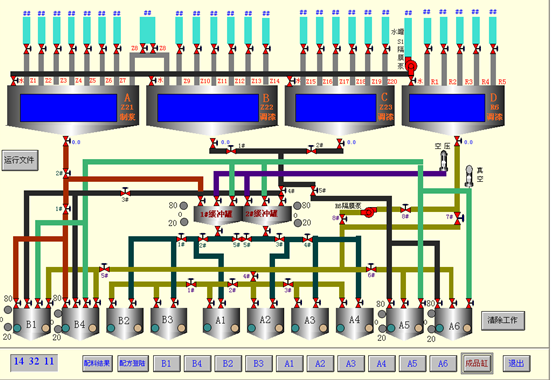This screenshot has height=380, width=551.
Task: Select the red 3# diaphragm pump icon
Action: click(368, 212)
